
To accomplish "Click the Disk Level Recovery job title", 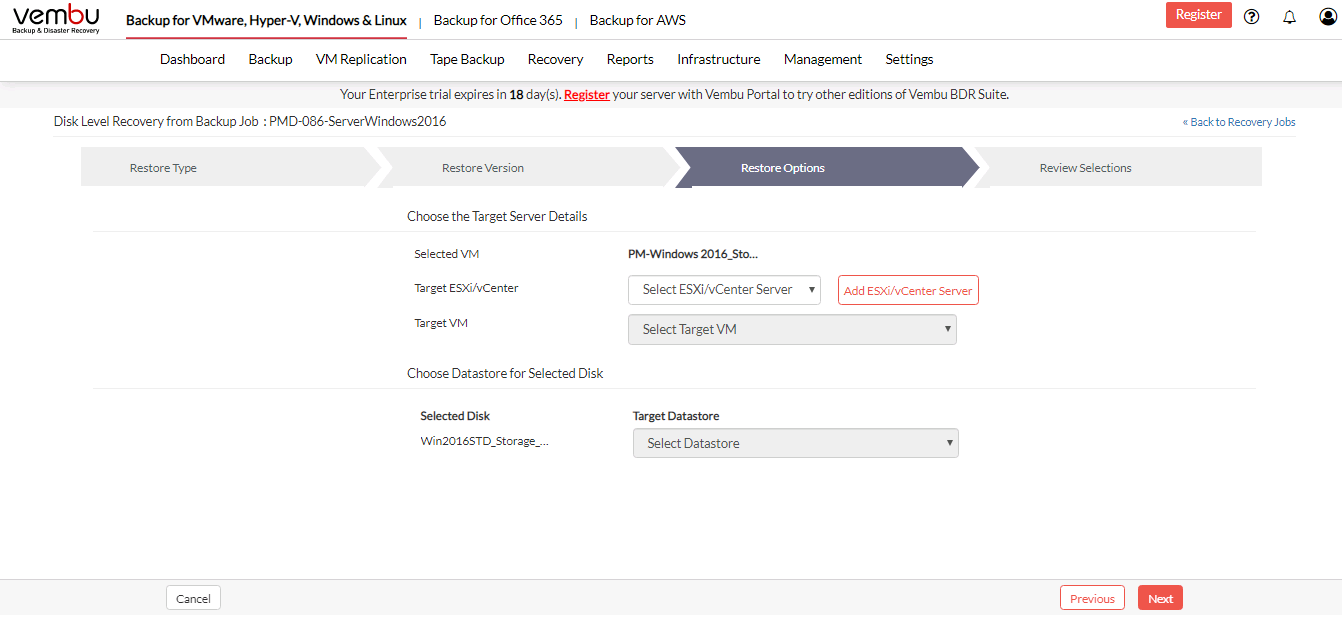I will [250, 121].
